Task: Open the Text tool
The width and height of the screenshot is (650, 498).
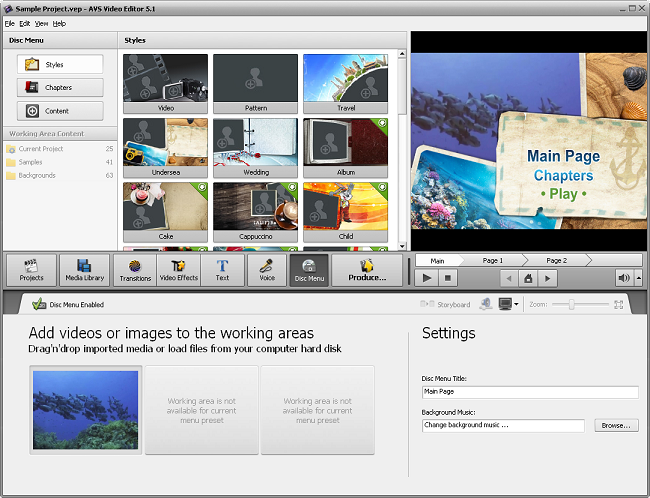Action: [x=222, y=270]
